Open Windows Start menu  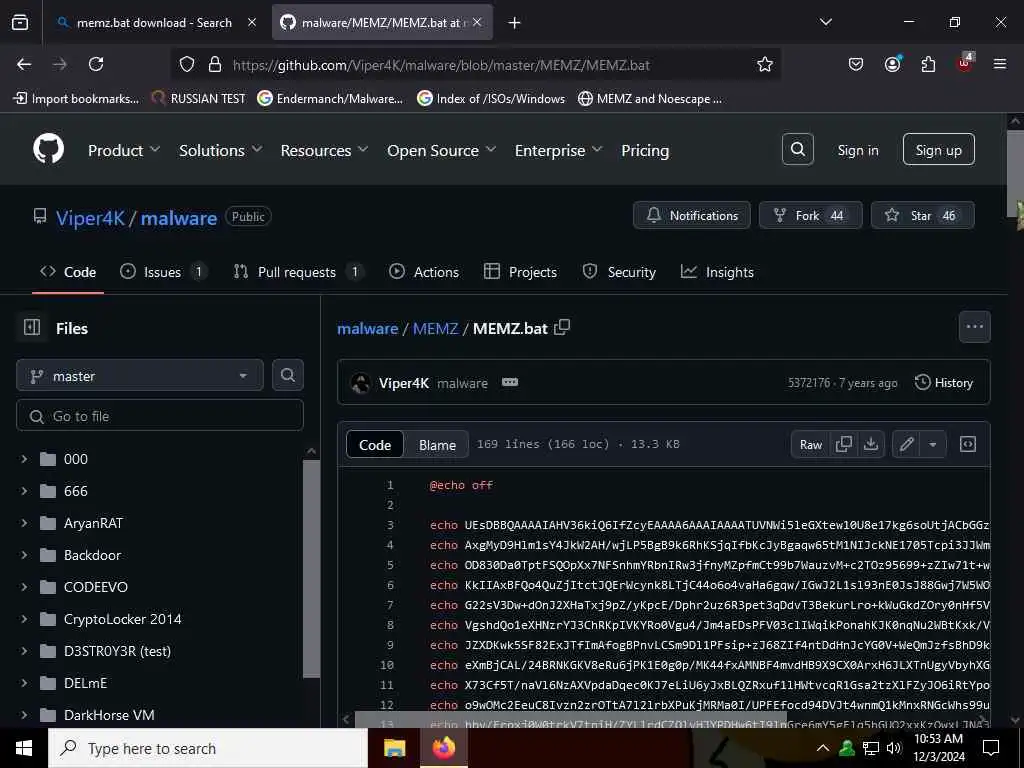pos(24,748)
